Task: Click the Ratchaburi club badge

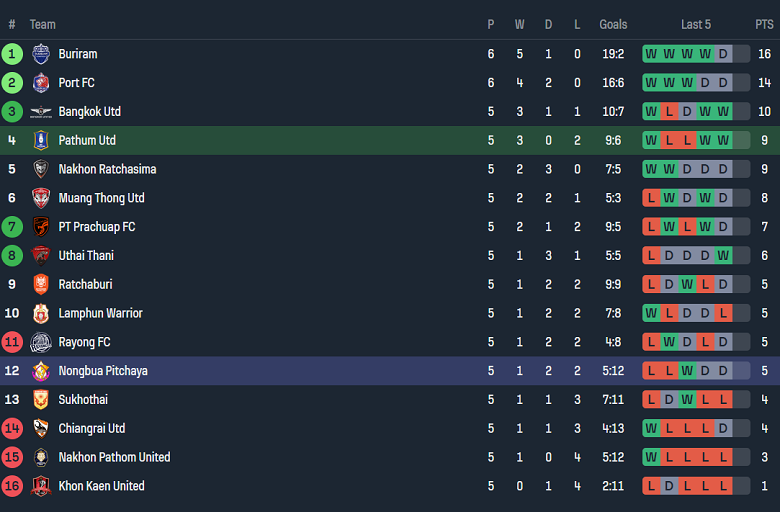Action: [40, 285]
